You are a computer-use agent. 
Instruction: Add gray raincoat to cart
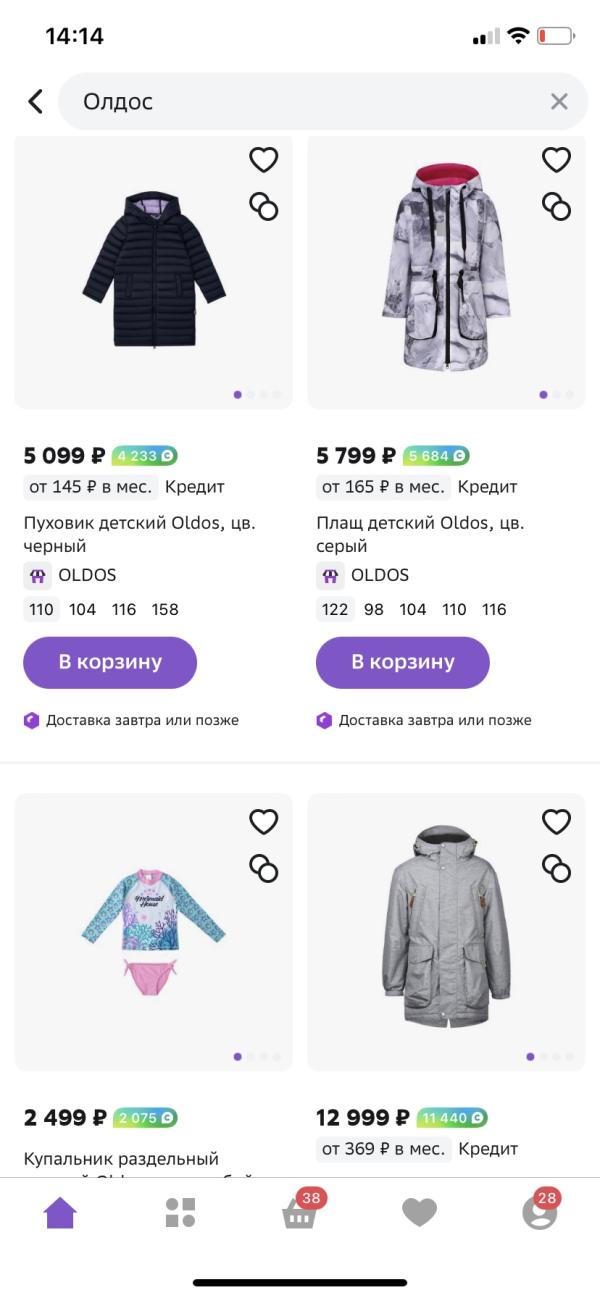403,662
